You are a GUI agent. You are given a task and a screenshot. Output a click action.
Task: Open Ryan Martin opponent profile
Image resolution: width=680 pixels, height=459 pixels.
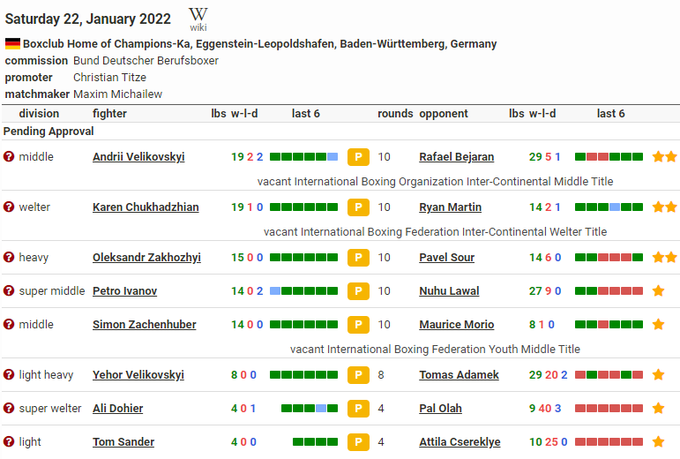450,208
